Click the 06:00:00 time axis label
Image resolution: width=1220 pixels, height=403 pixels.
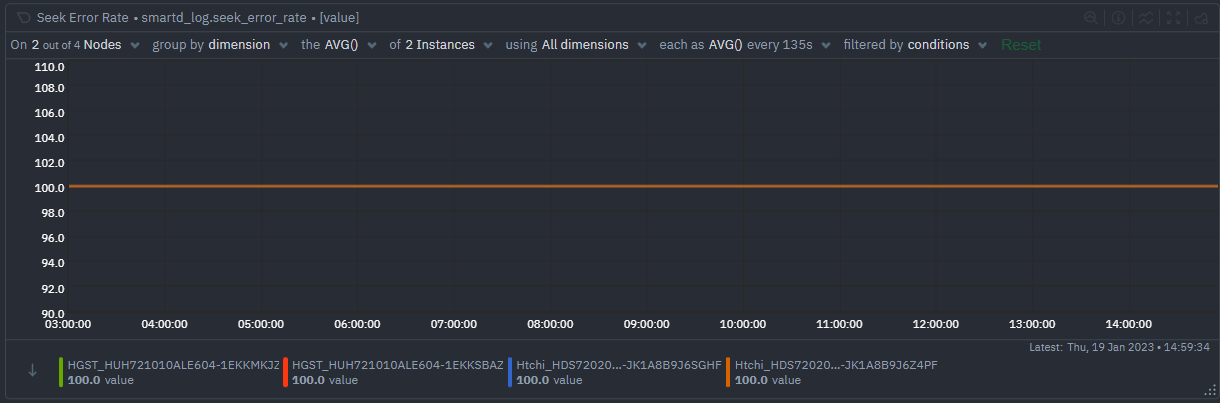click(x=357, y=324)
